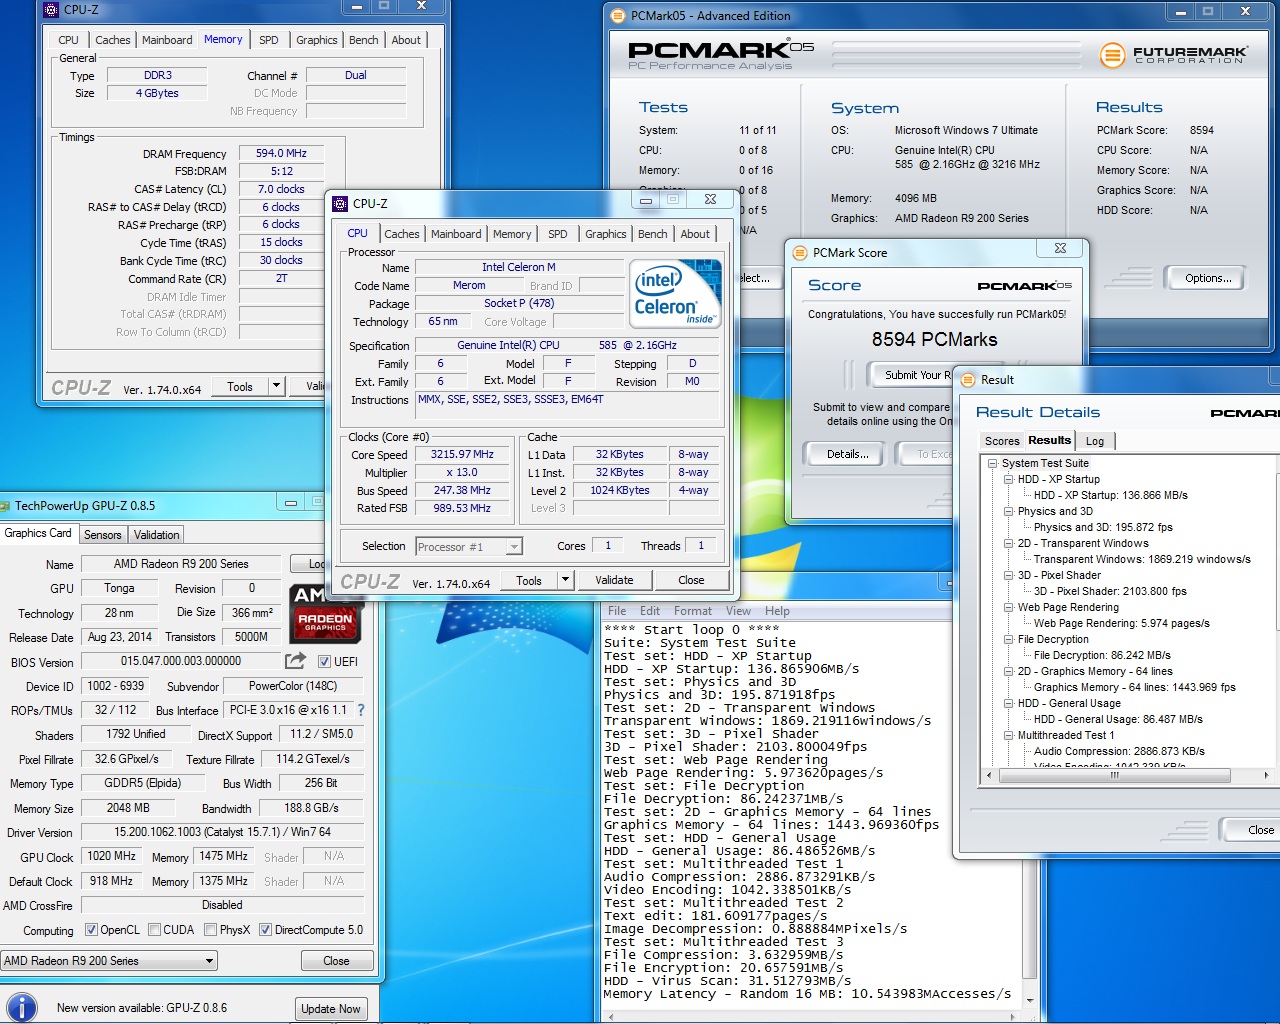Open the About tab in the CPU-Z Memory window
The image size is (1280, 1024).
click(x=406, y=40)
